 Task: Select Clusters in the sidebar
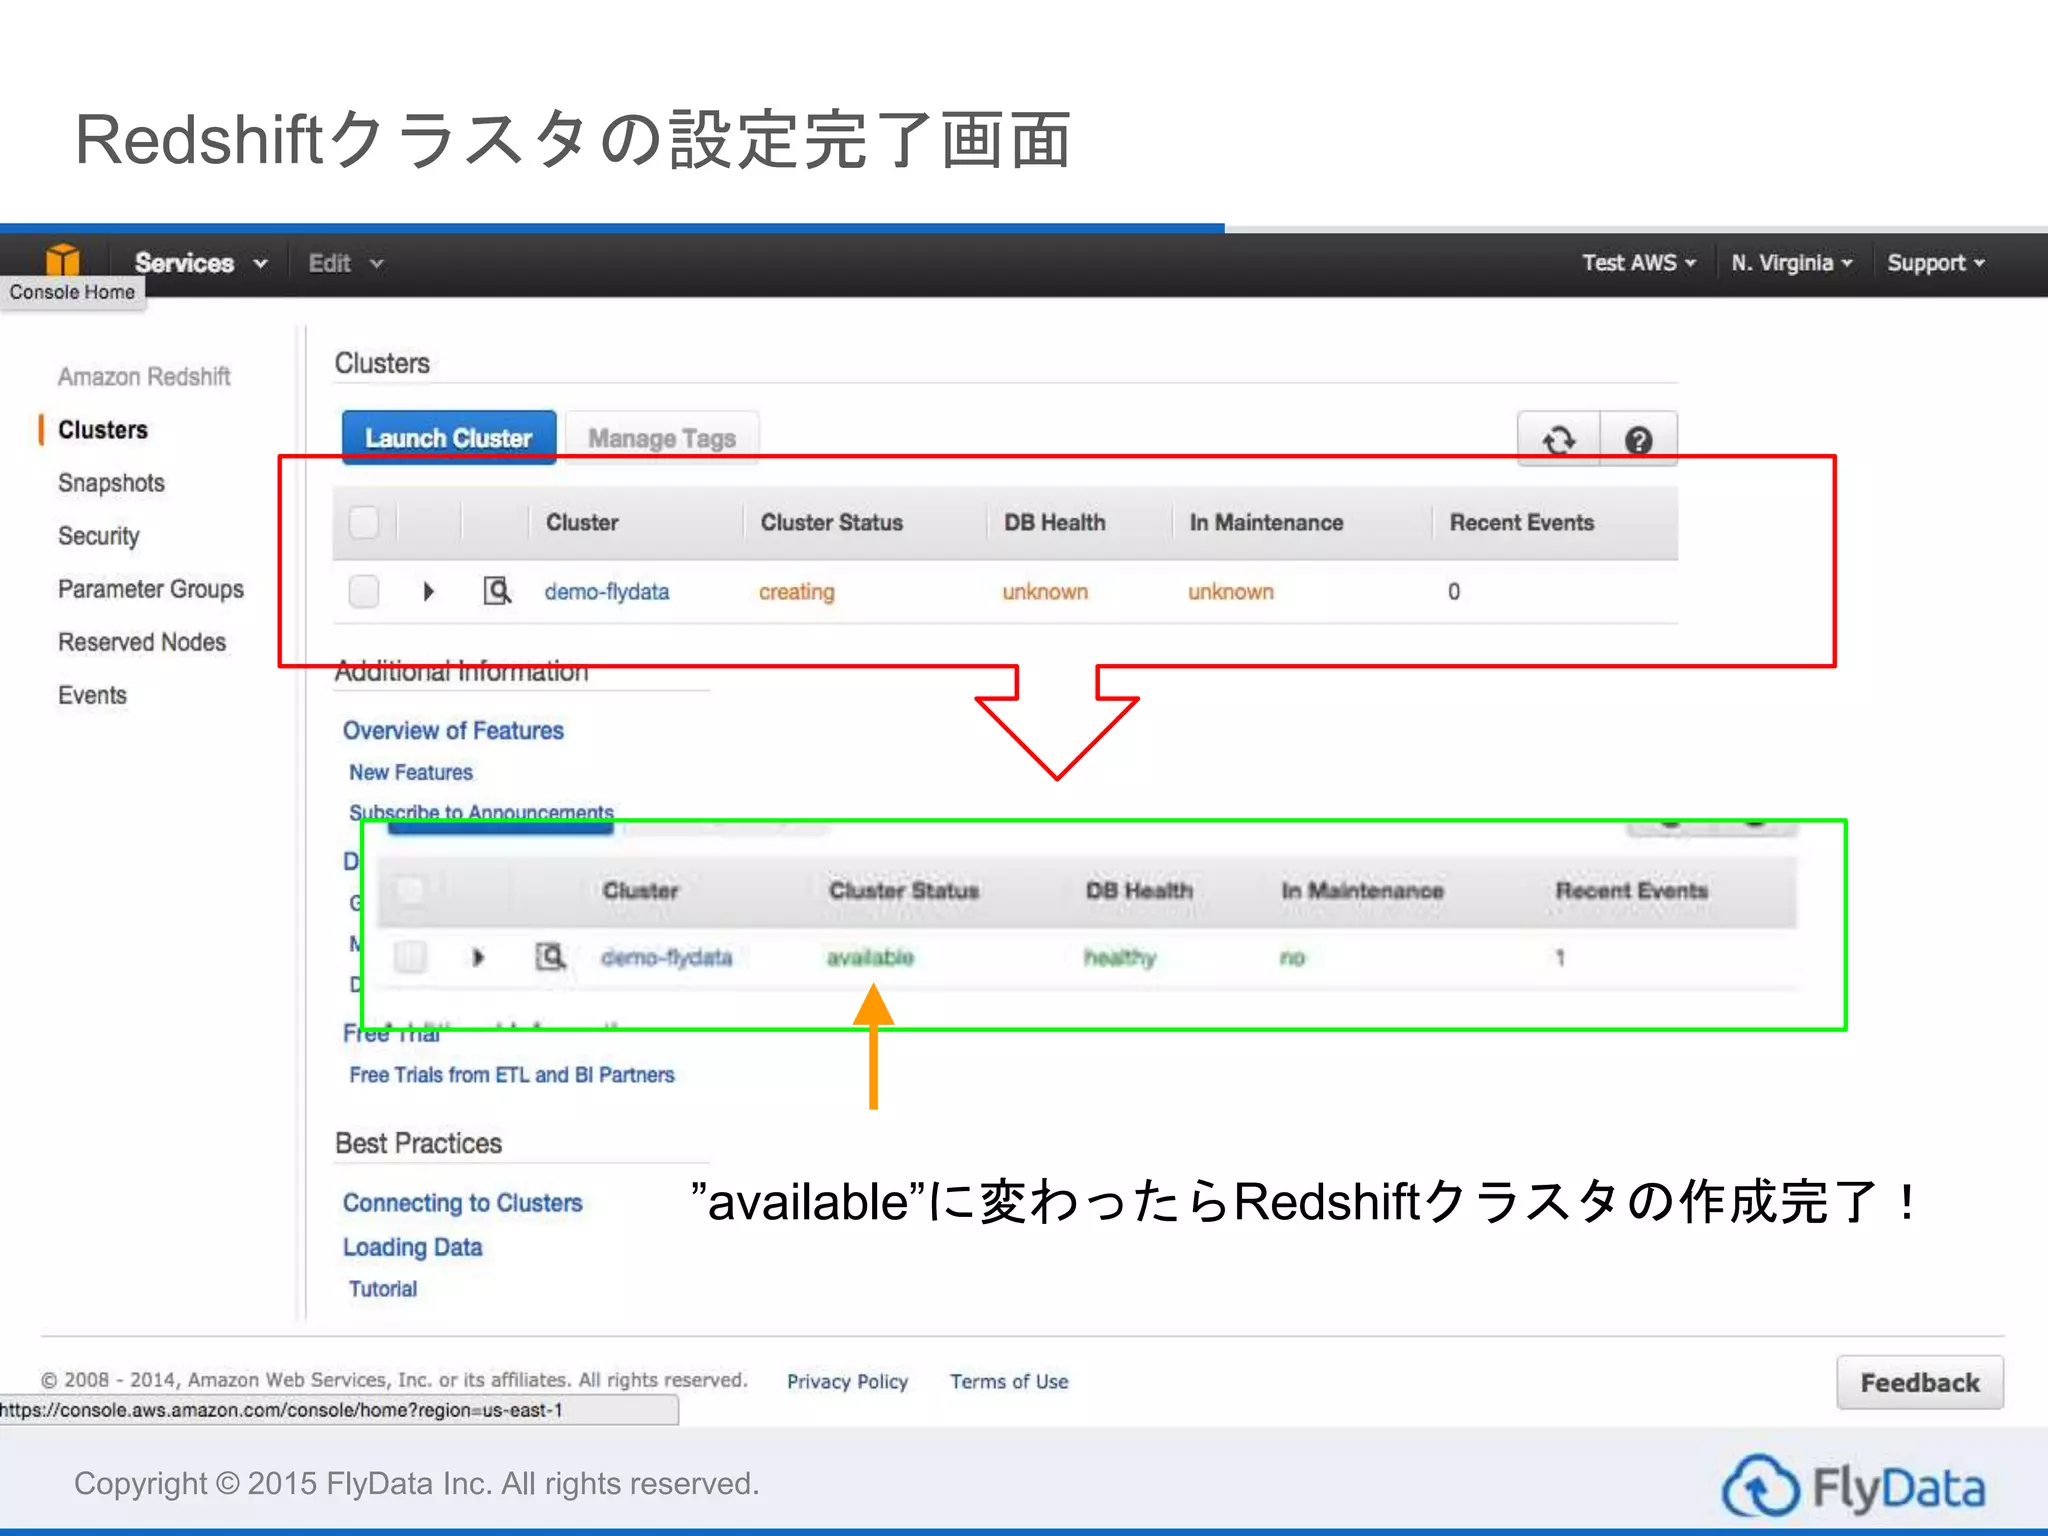(x=102, y=430)
